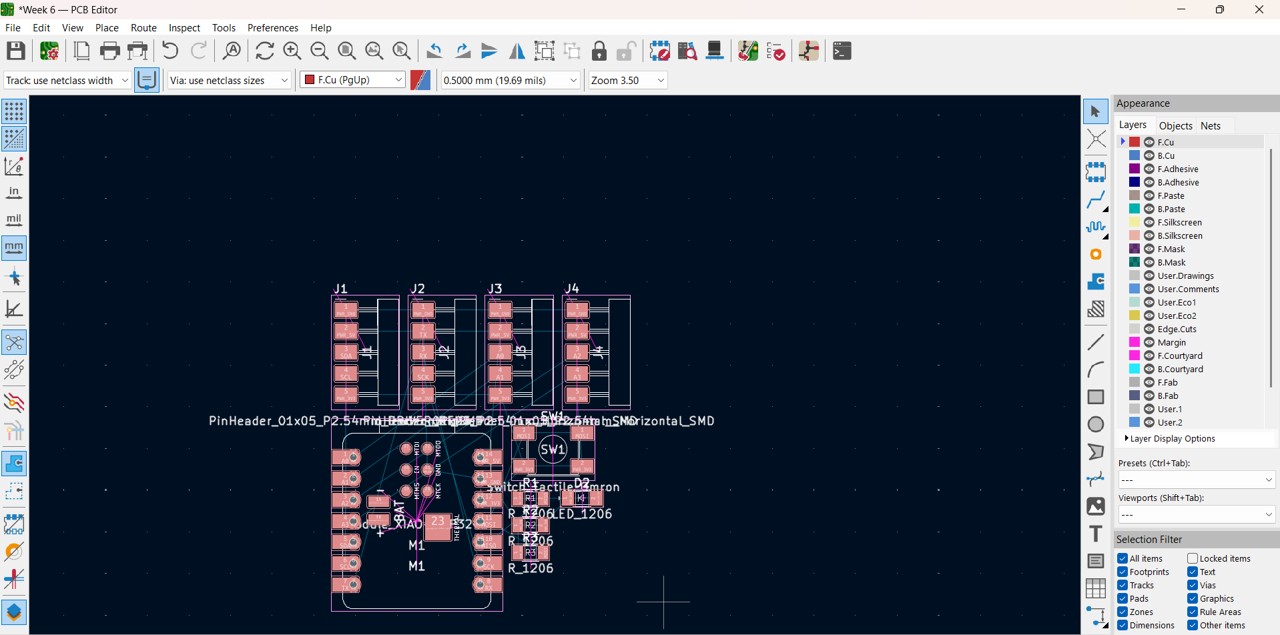This screenshot has width=1280, height=635.
Task: Open Board Setup from the toolbar
Action: 49,51
